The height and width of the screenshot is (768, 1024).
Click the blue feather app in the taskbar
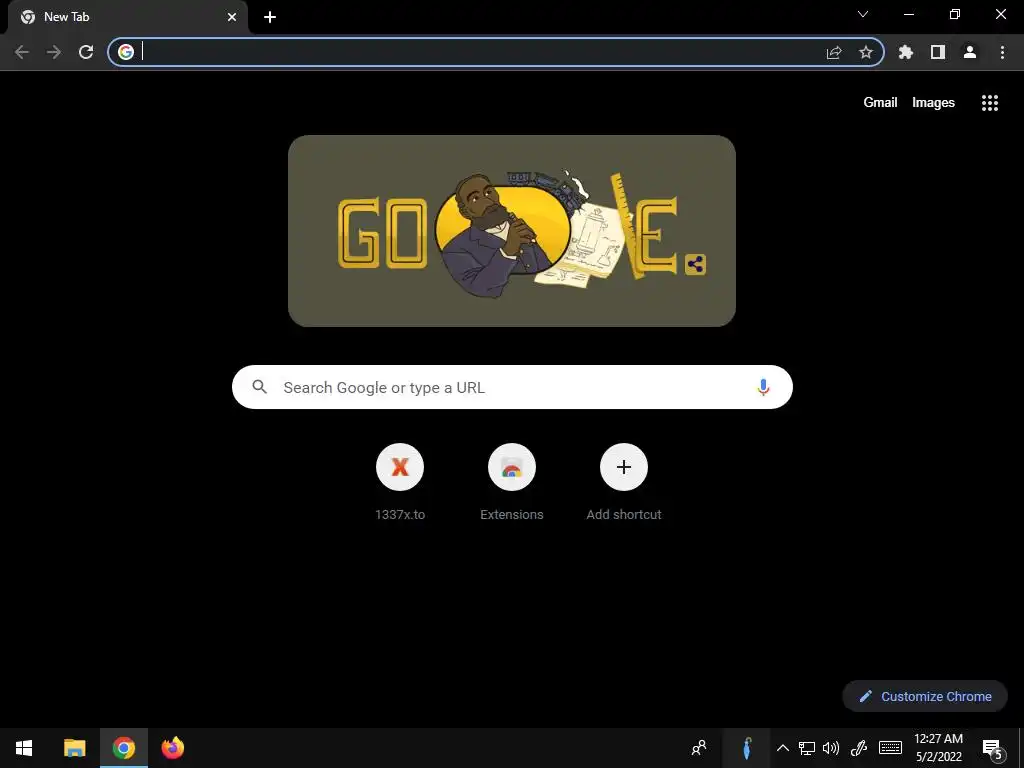[x=746, y=748]
